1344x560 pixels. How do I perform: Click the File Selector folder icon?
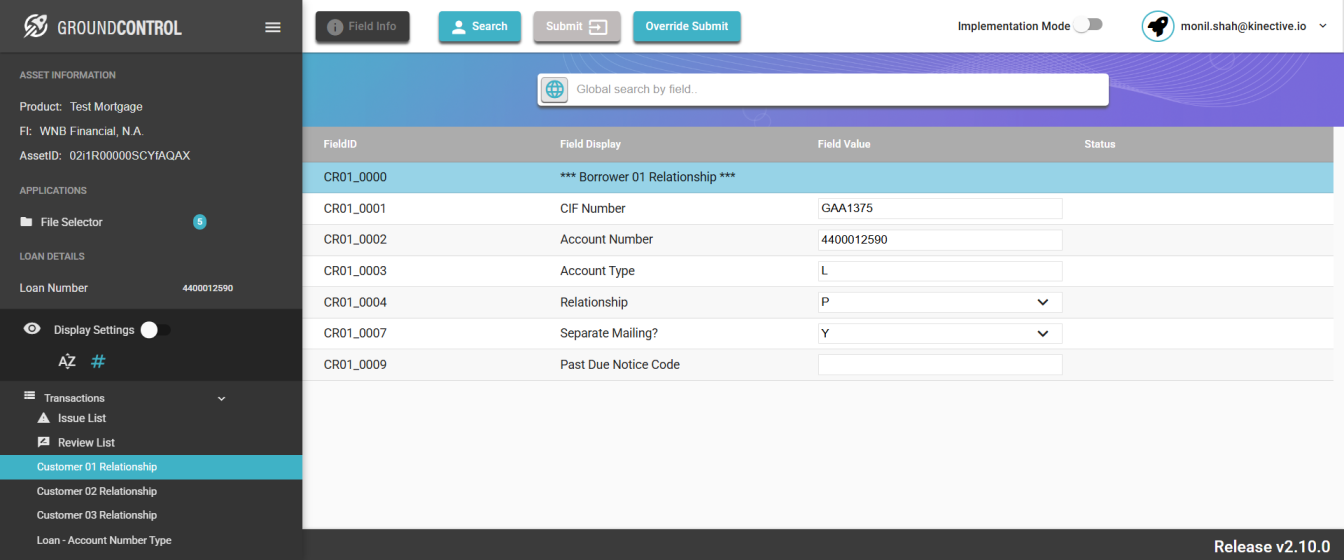[27, 222]
